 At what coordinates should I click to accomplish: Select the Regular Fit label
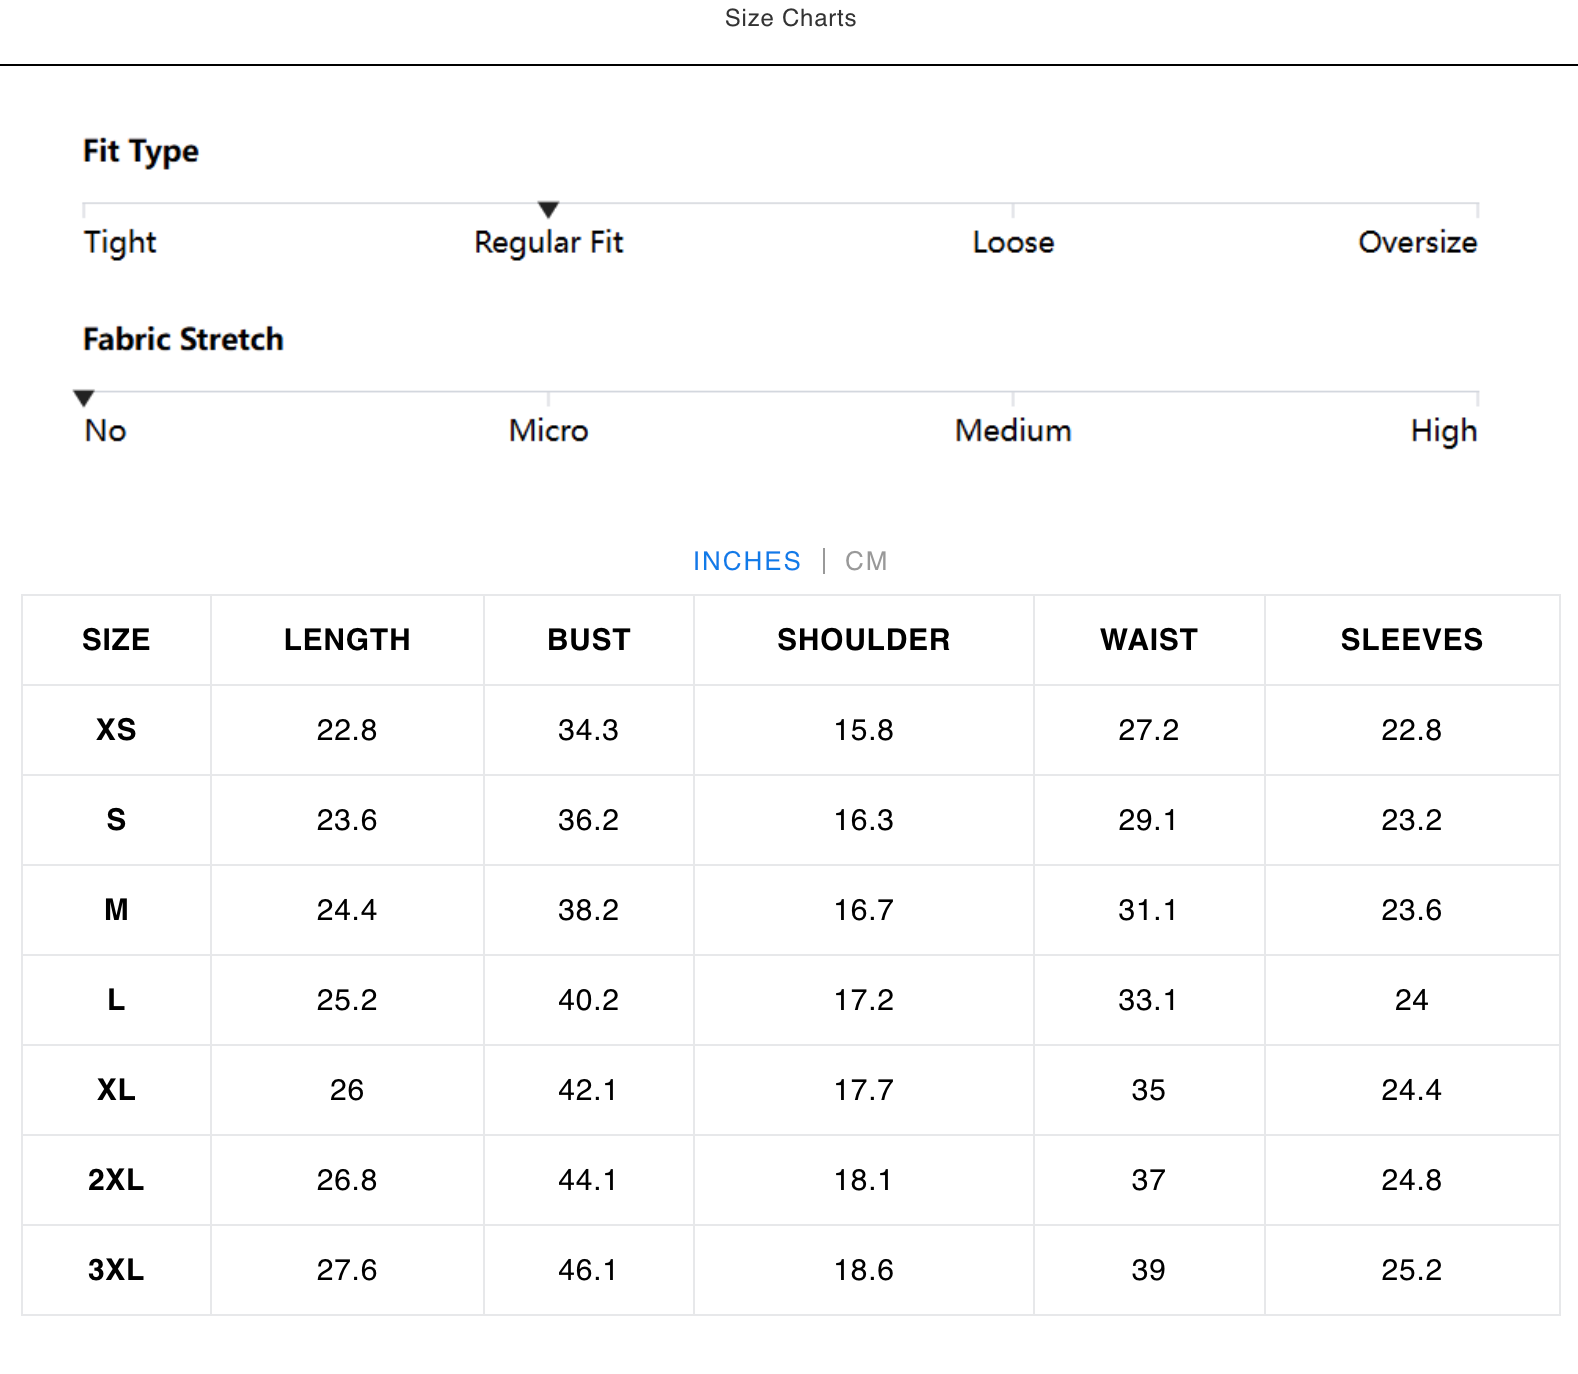548,242
